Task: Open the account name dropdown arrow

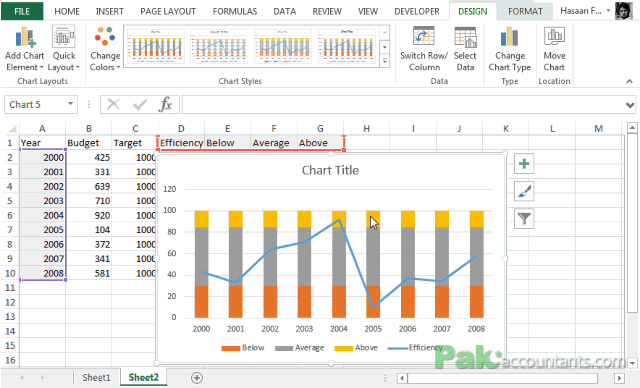Action: coord(608,11)
